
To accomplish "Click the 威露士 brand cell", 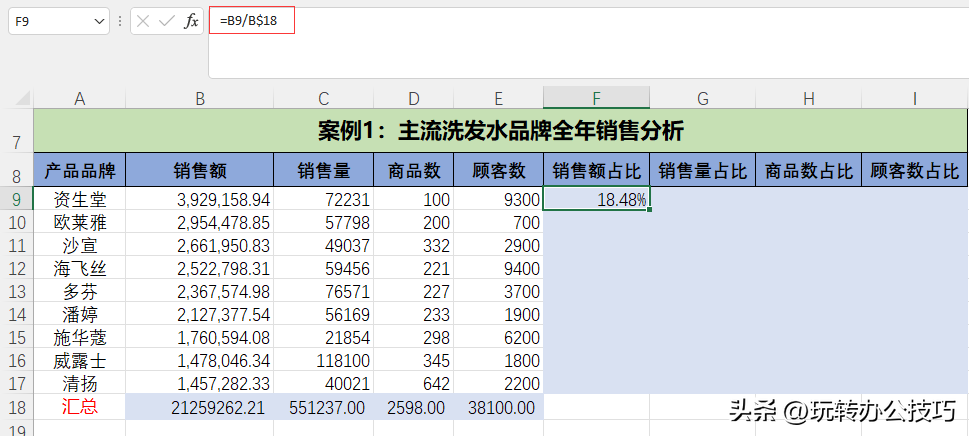I will [80, 361].
